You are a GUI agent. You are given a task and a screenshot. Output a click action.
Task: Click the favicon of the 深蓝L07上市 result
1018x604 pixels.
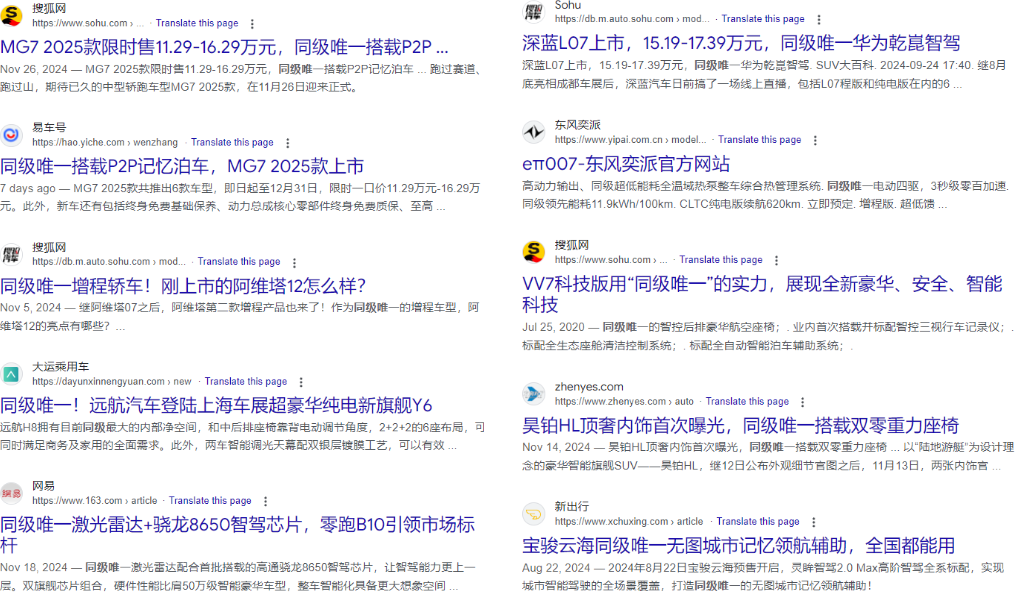[x=534, y=12]
